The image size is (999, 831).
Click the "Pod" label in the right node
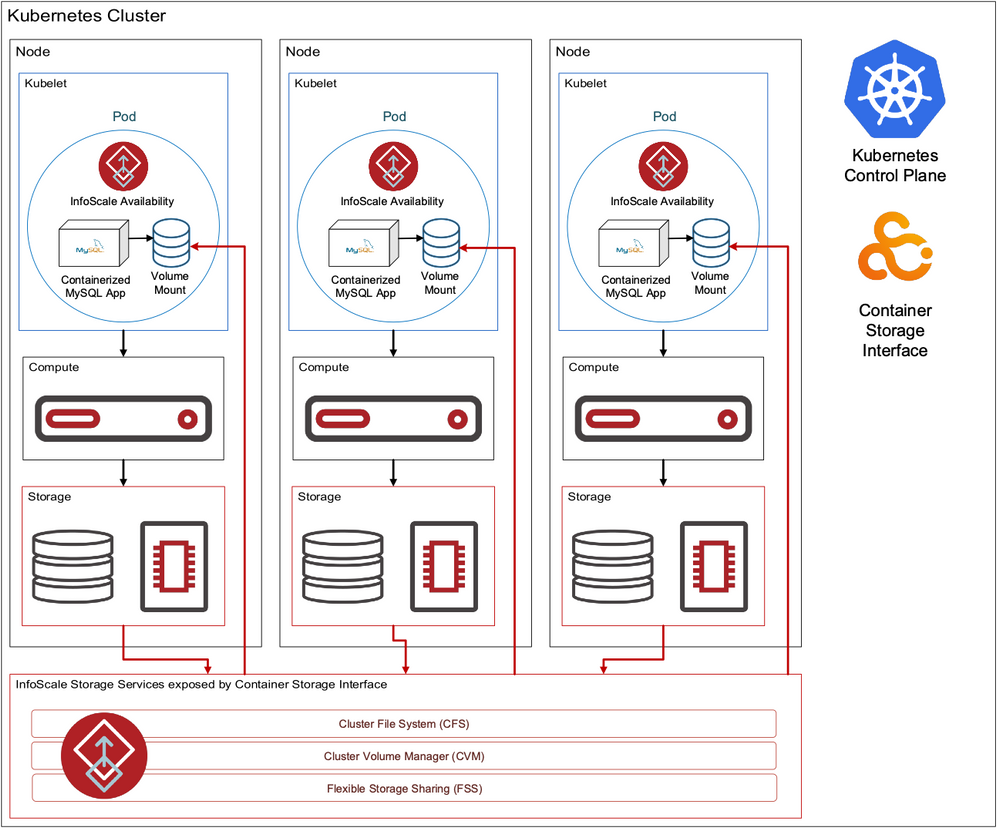665,117
